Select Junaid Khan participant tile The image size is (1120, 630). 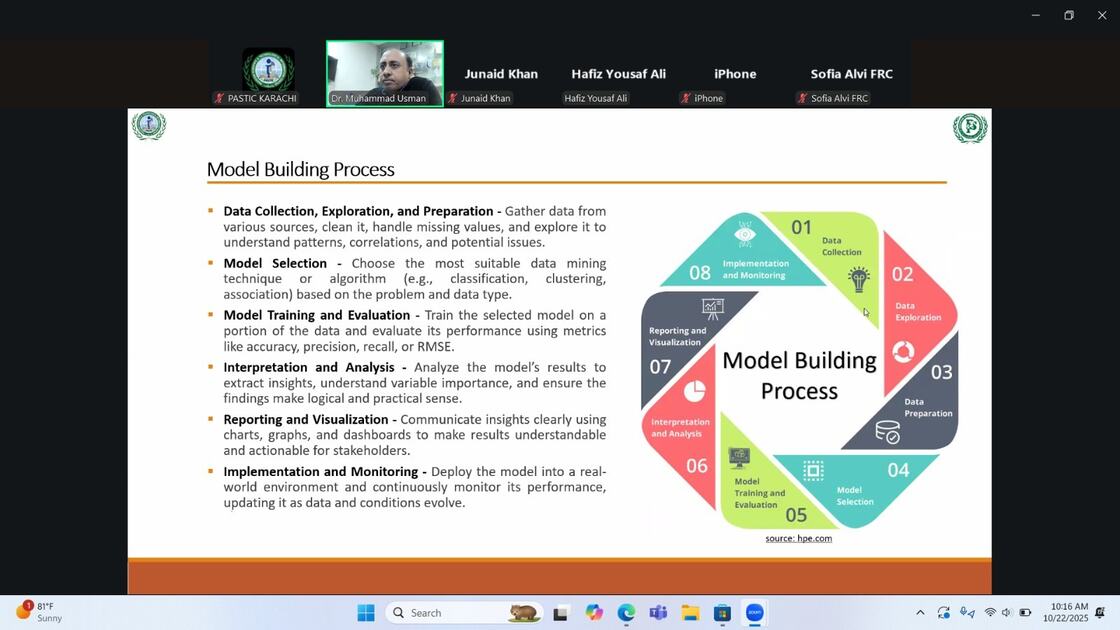click(x=501, y=75)
